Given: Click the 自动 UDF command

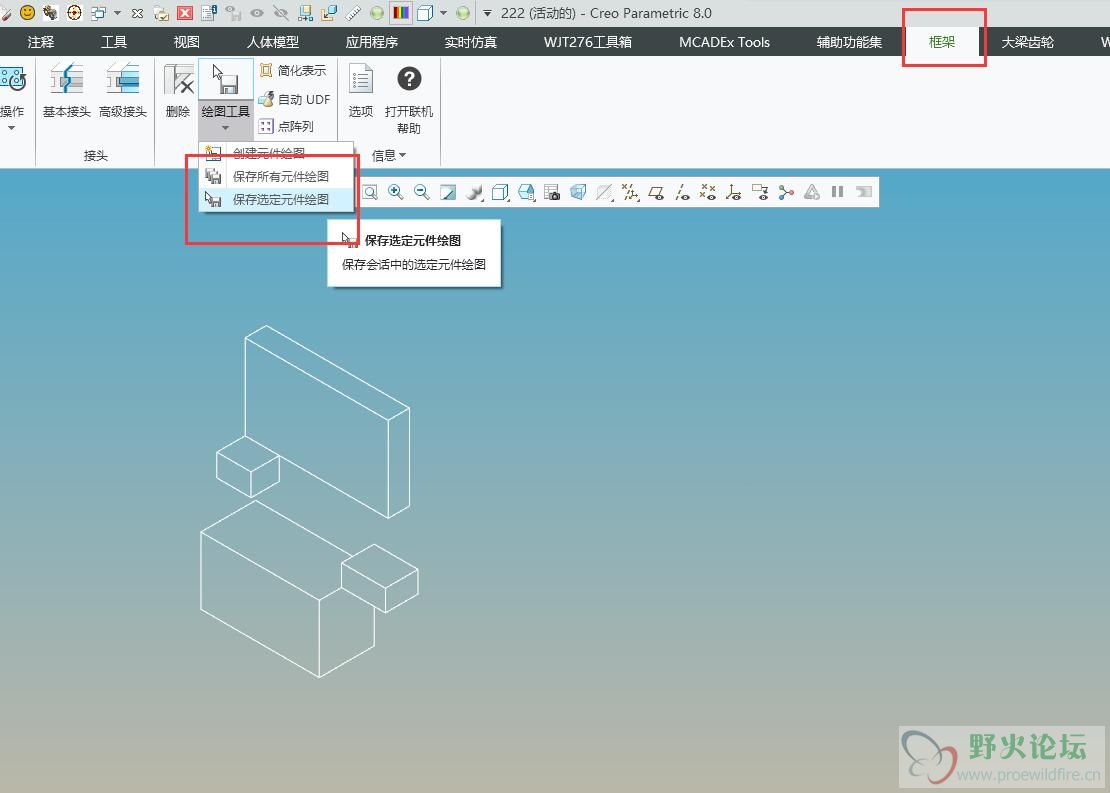Looking at the screenshot, I should click(x=294, y=99).
